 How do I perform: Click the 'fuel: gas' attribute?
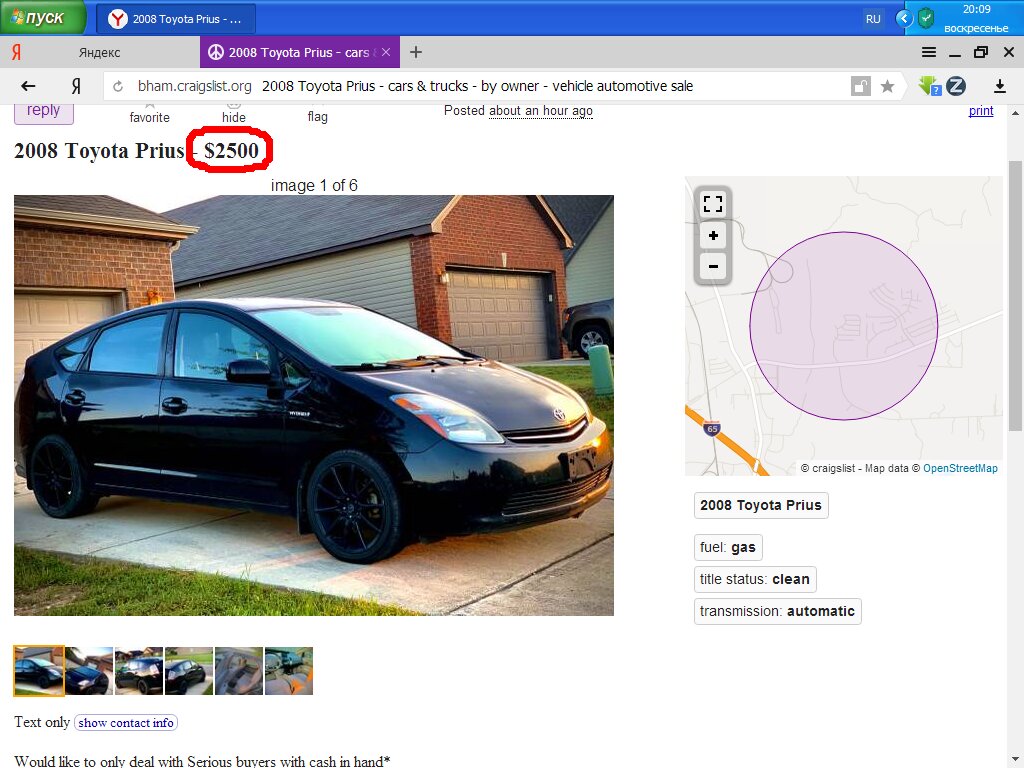728,547
